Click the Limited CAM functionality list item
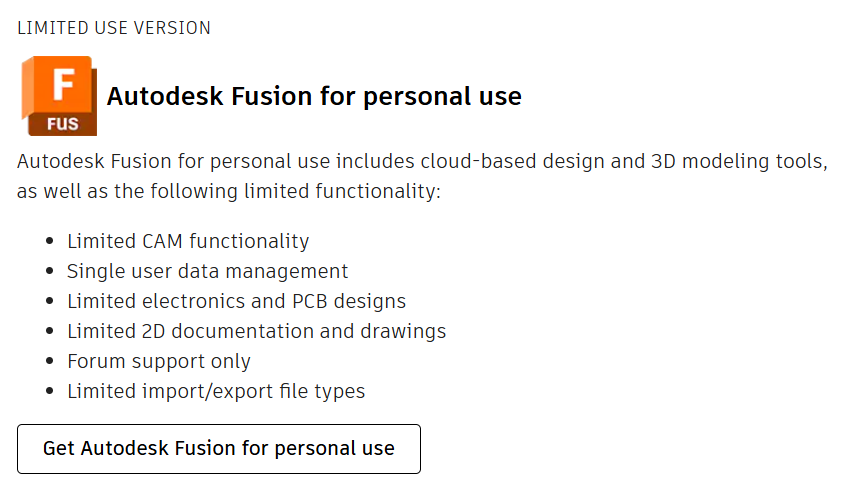Screen dimensions: 861x487 coord(188,241)
